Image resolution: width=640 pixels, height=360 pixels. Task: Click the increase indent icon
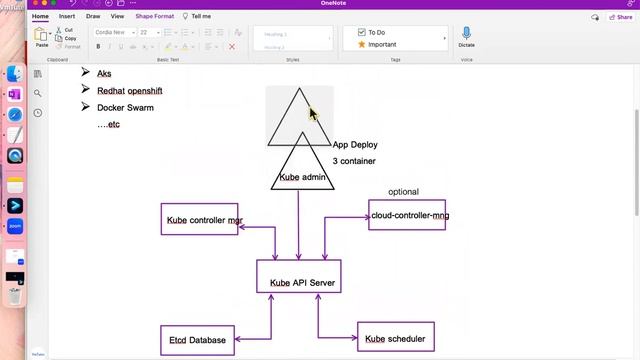coord(220,33)
